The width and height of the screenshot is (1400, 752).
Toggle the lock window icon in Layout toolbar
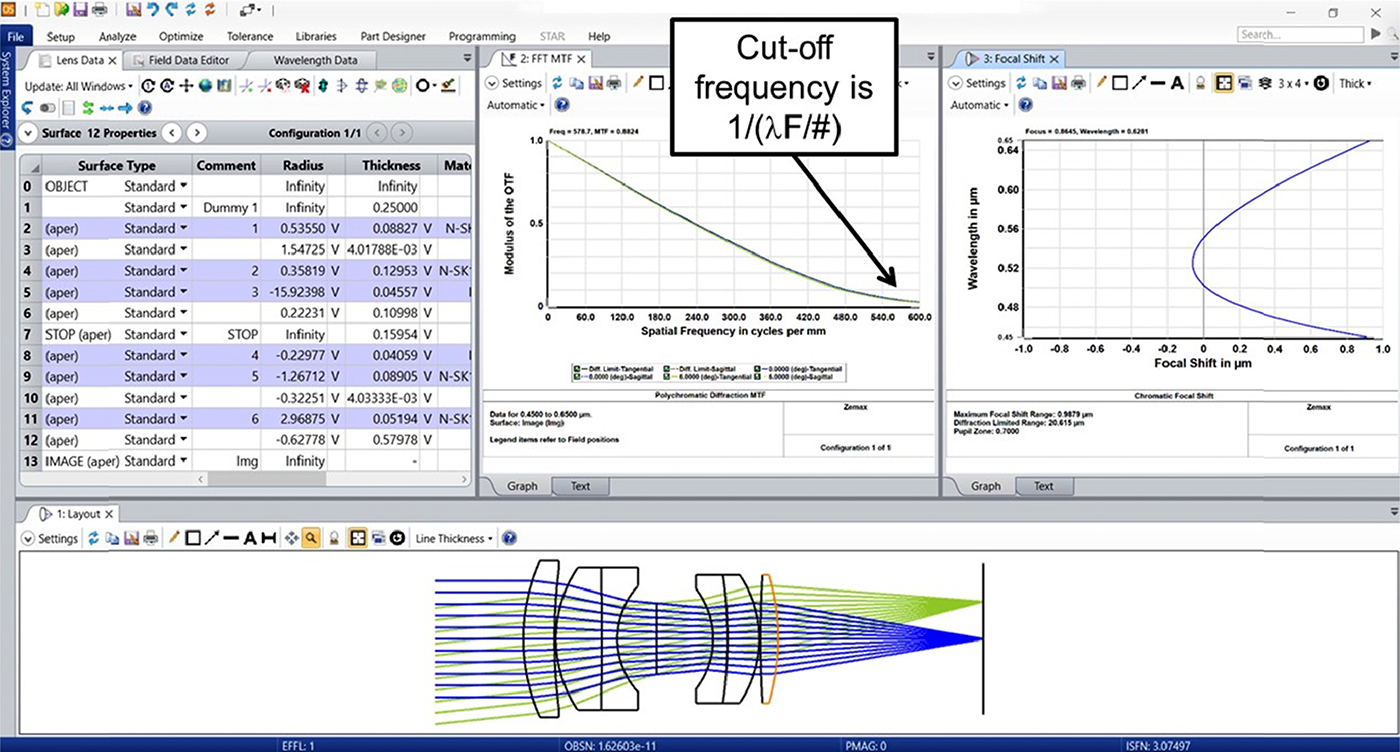point(334,538)
